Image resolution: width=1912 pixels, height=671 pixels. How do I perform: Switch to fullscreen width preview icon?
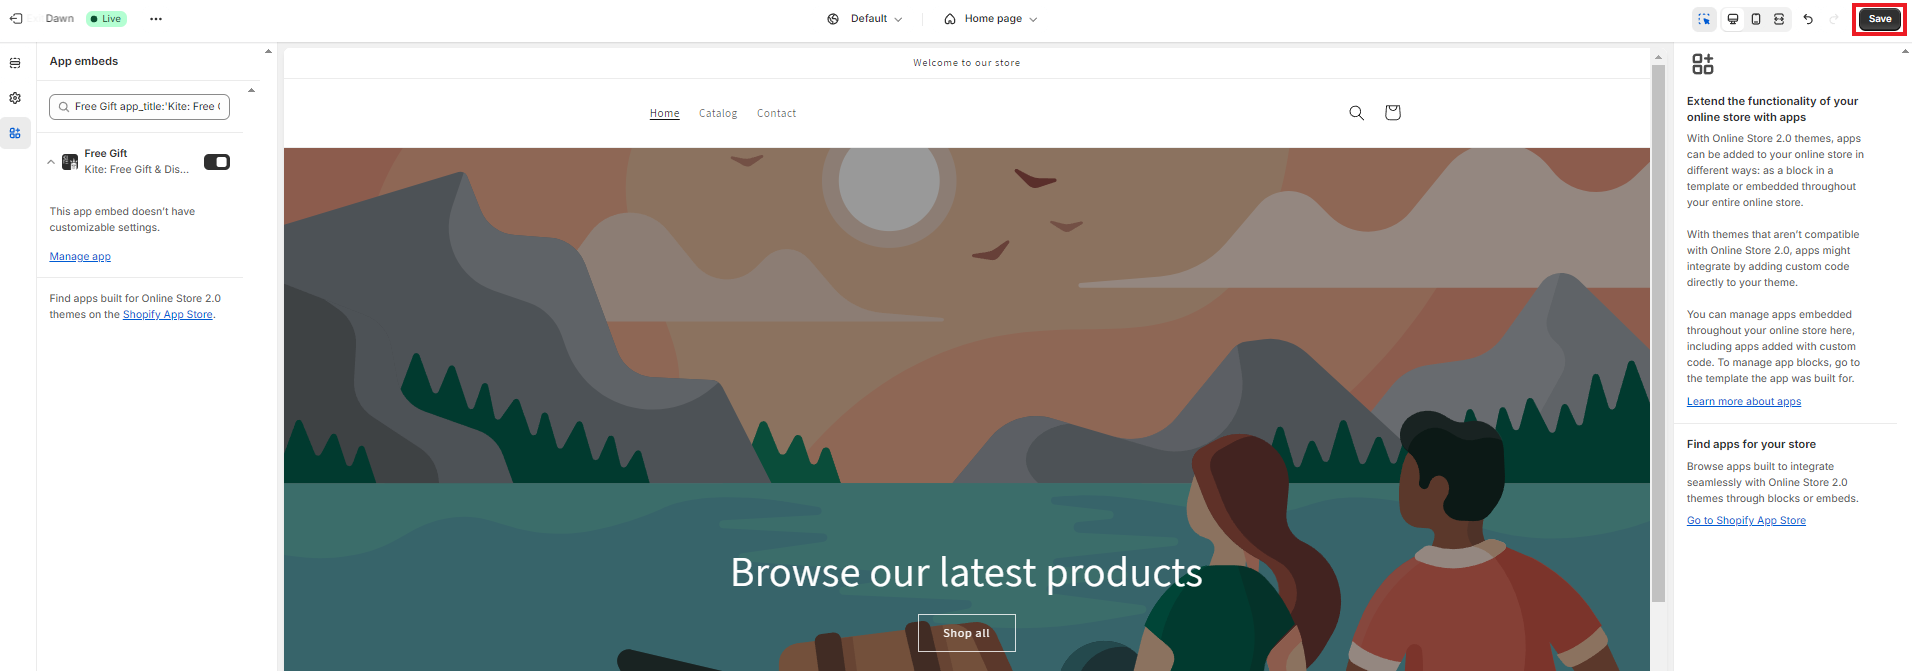pos(1779,19)
